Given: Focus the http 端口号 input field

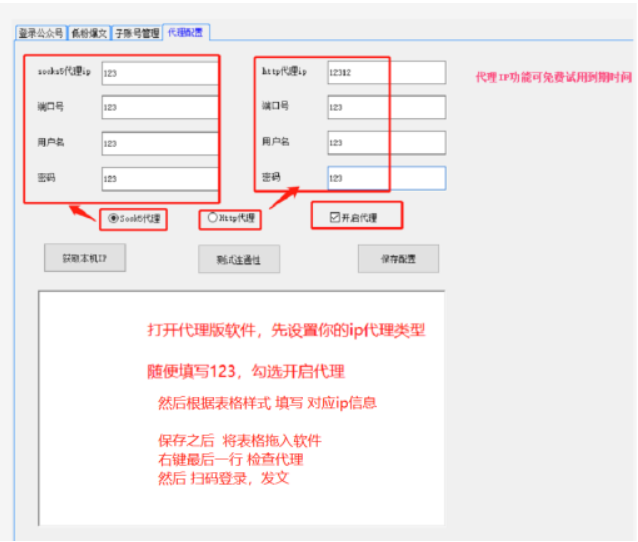Looking at the screenshot, I should 385,107.
